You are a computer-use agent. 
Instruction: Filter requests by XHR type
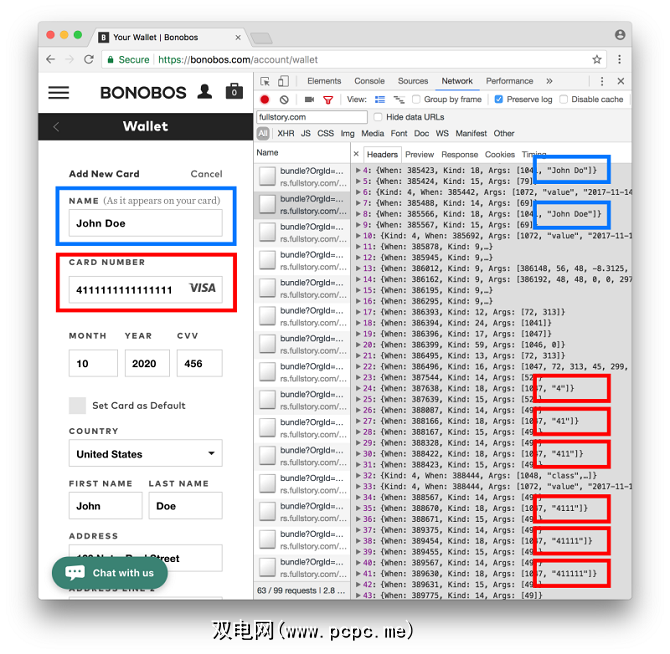[285, 134]
